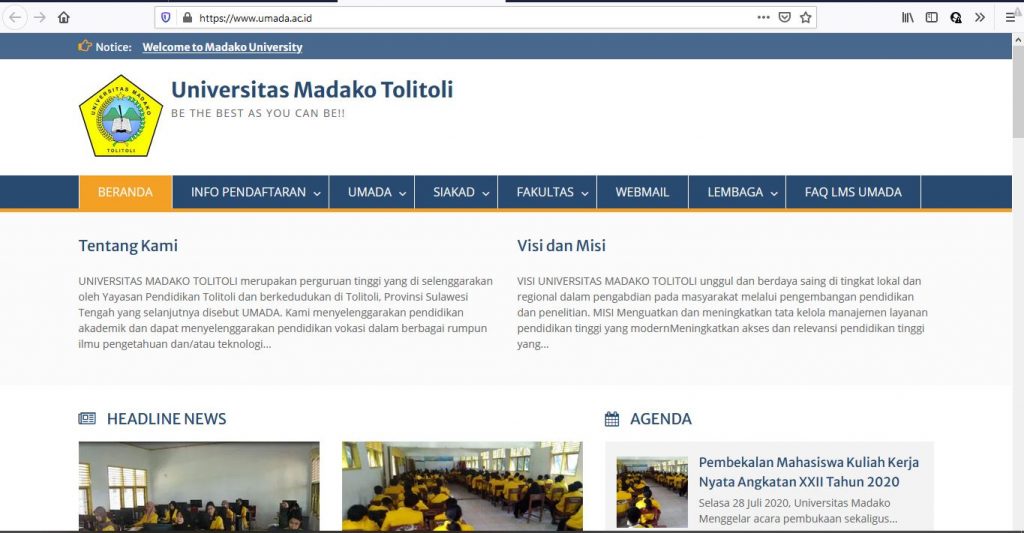Open the Firefox hamburger menu
This screenshot has height=533, width=1024.
[1010, 18]
